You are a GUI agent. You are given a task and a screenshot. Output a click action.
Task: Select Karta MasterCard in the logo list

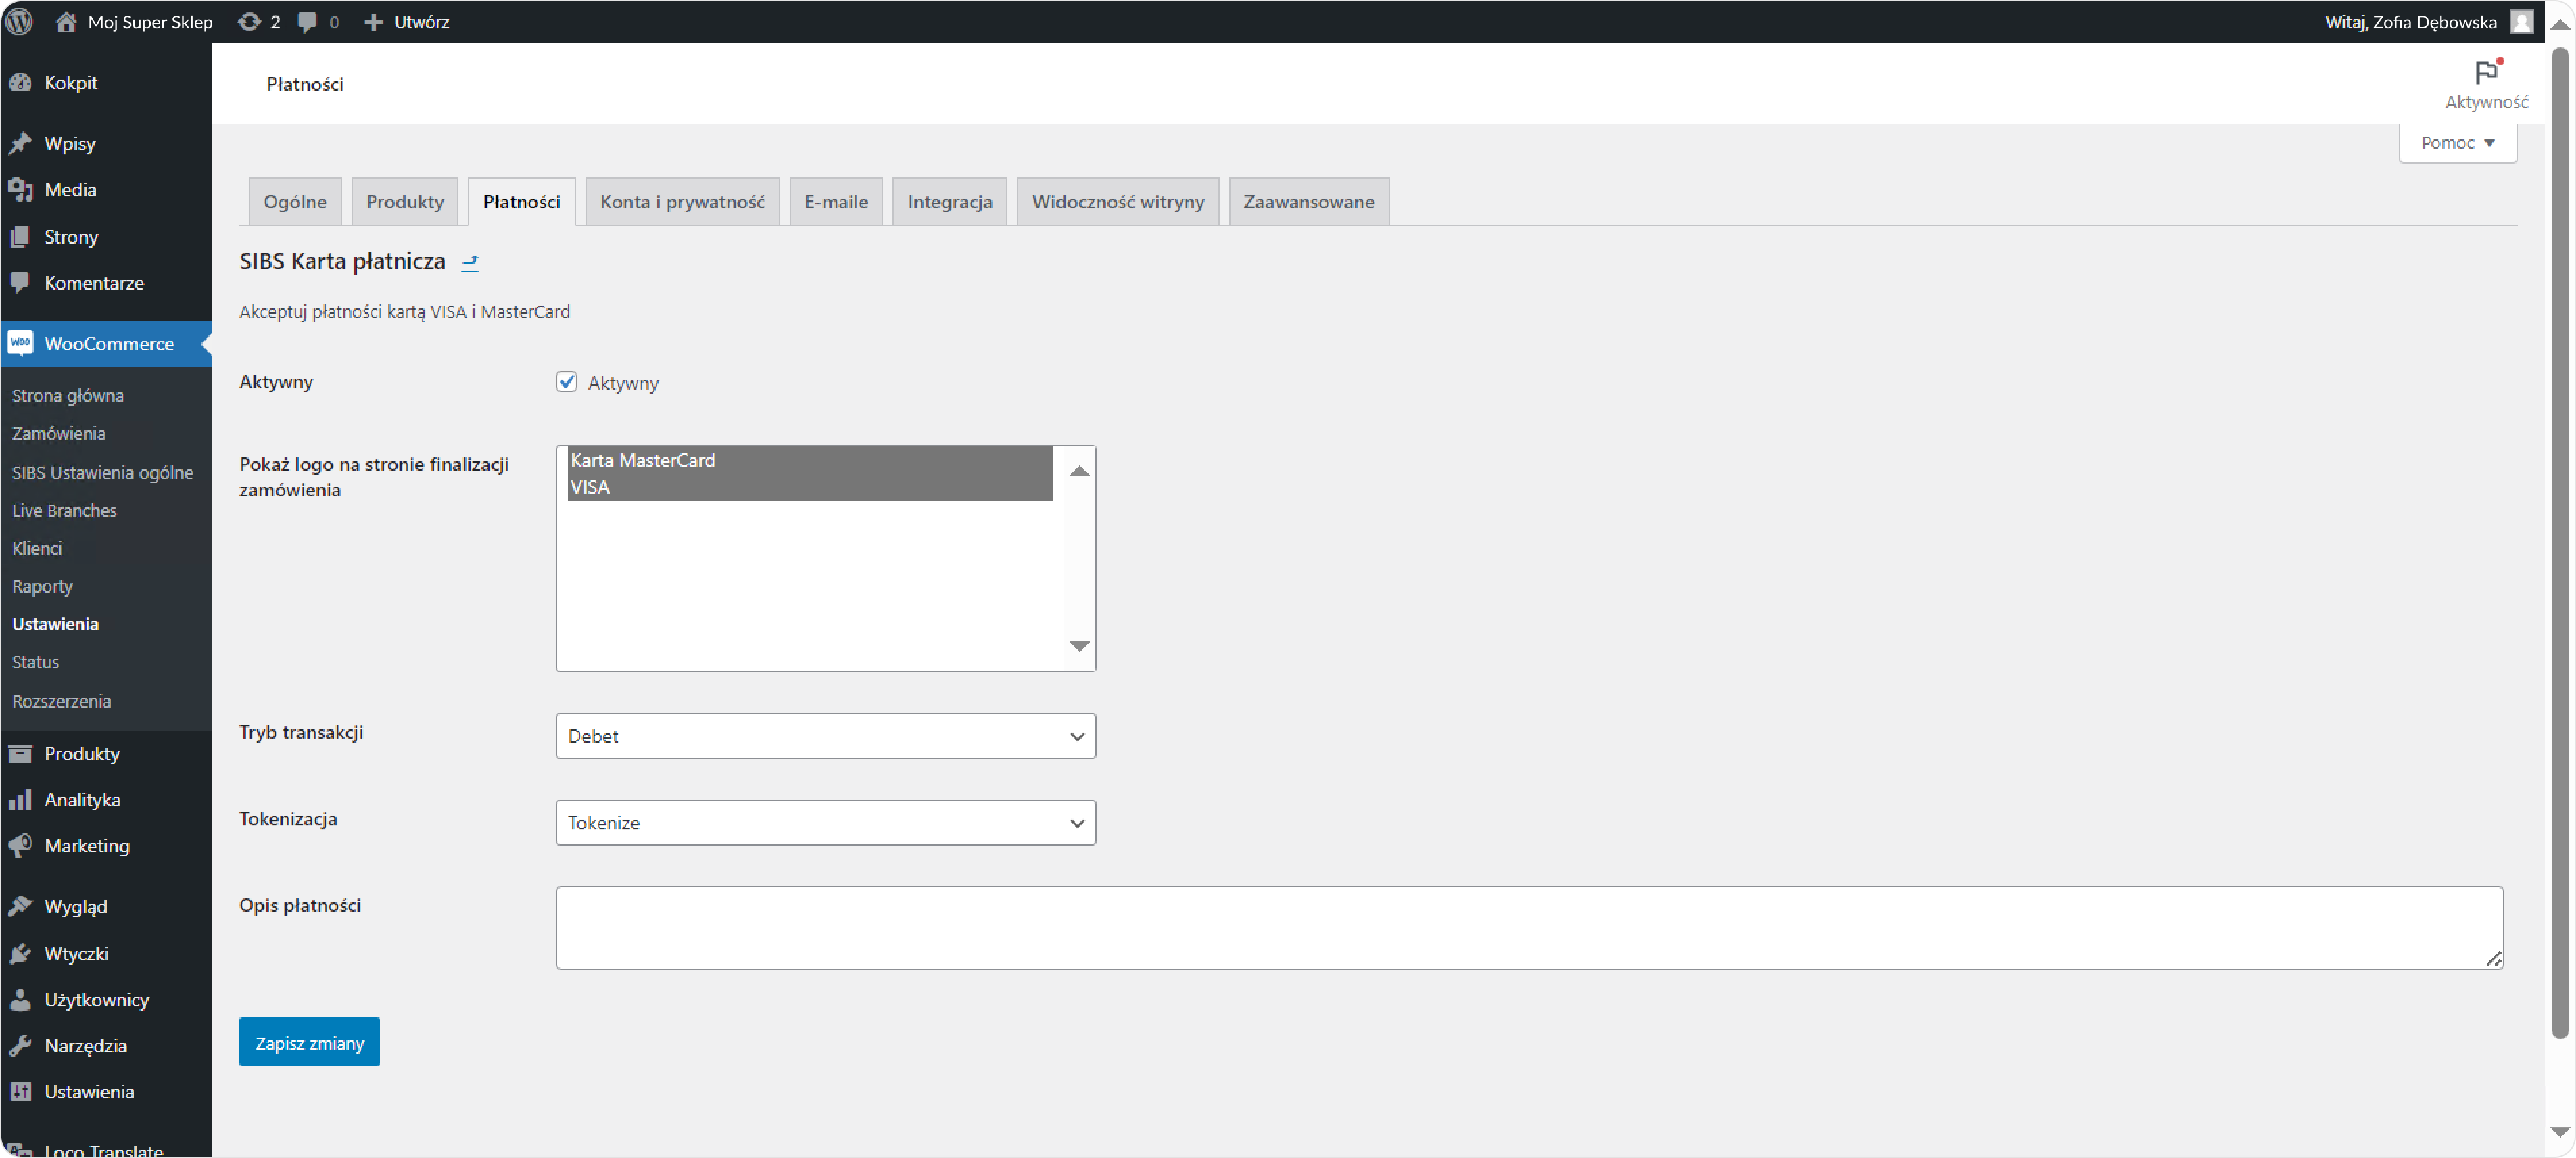642,460
